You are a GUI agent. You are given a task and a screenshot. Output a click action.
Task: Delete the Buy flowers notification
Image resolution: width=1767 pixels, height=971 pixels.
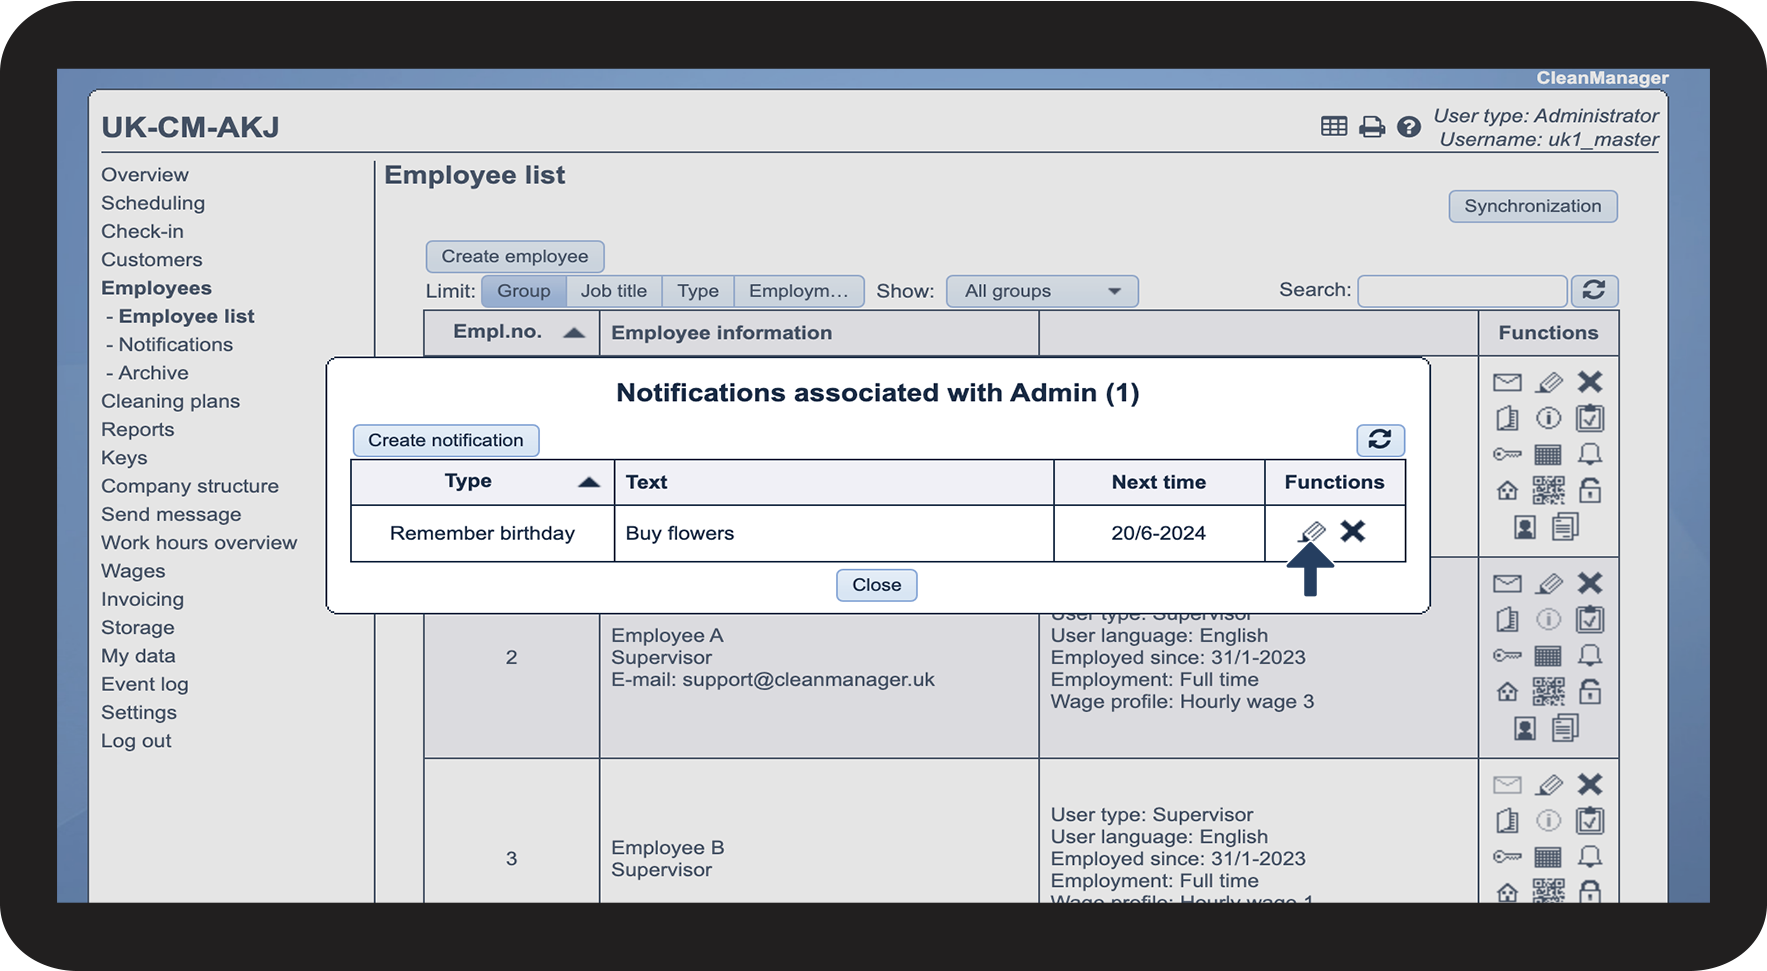[x=1353, y=532]
